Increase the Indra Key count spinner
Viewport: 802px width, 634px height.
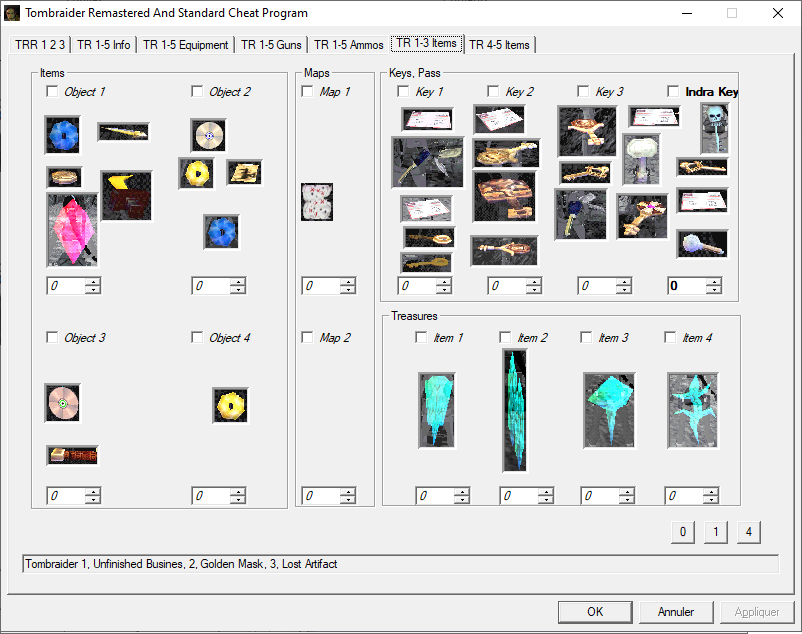point(714,282)
